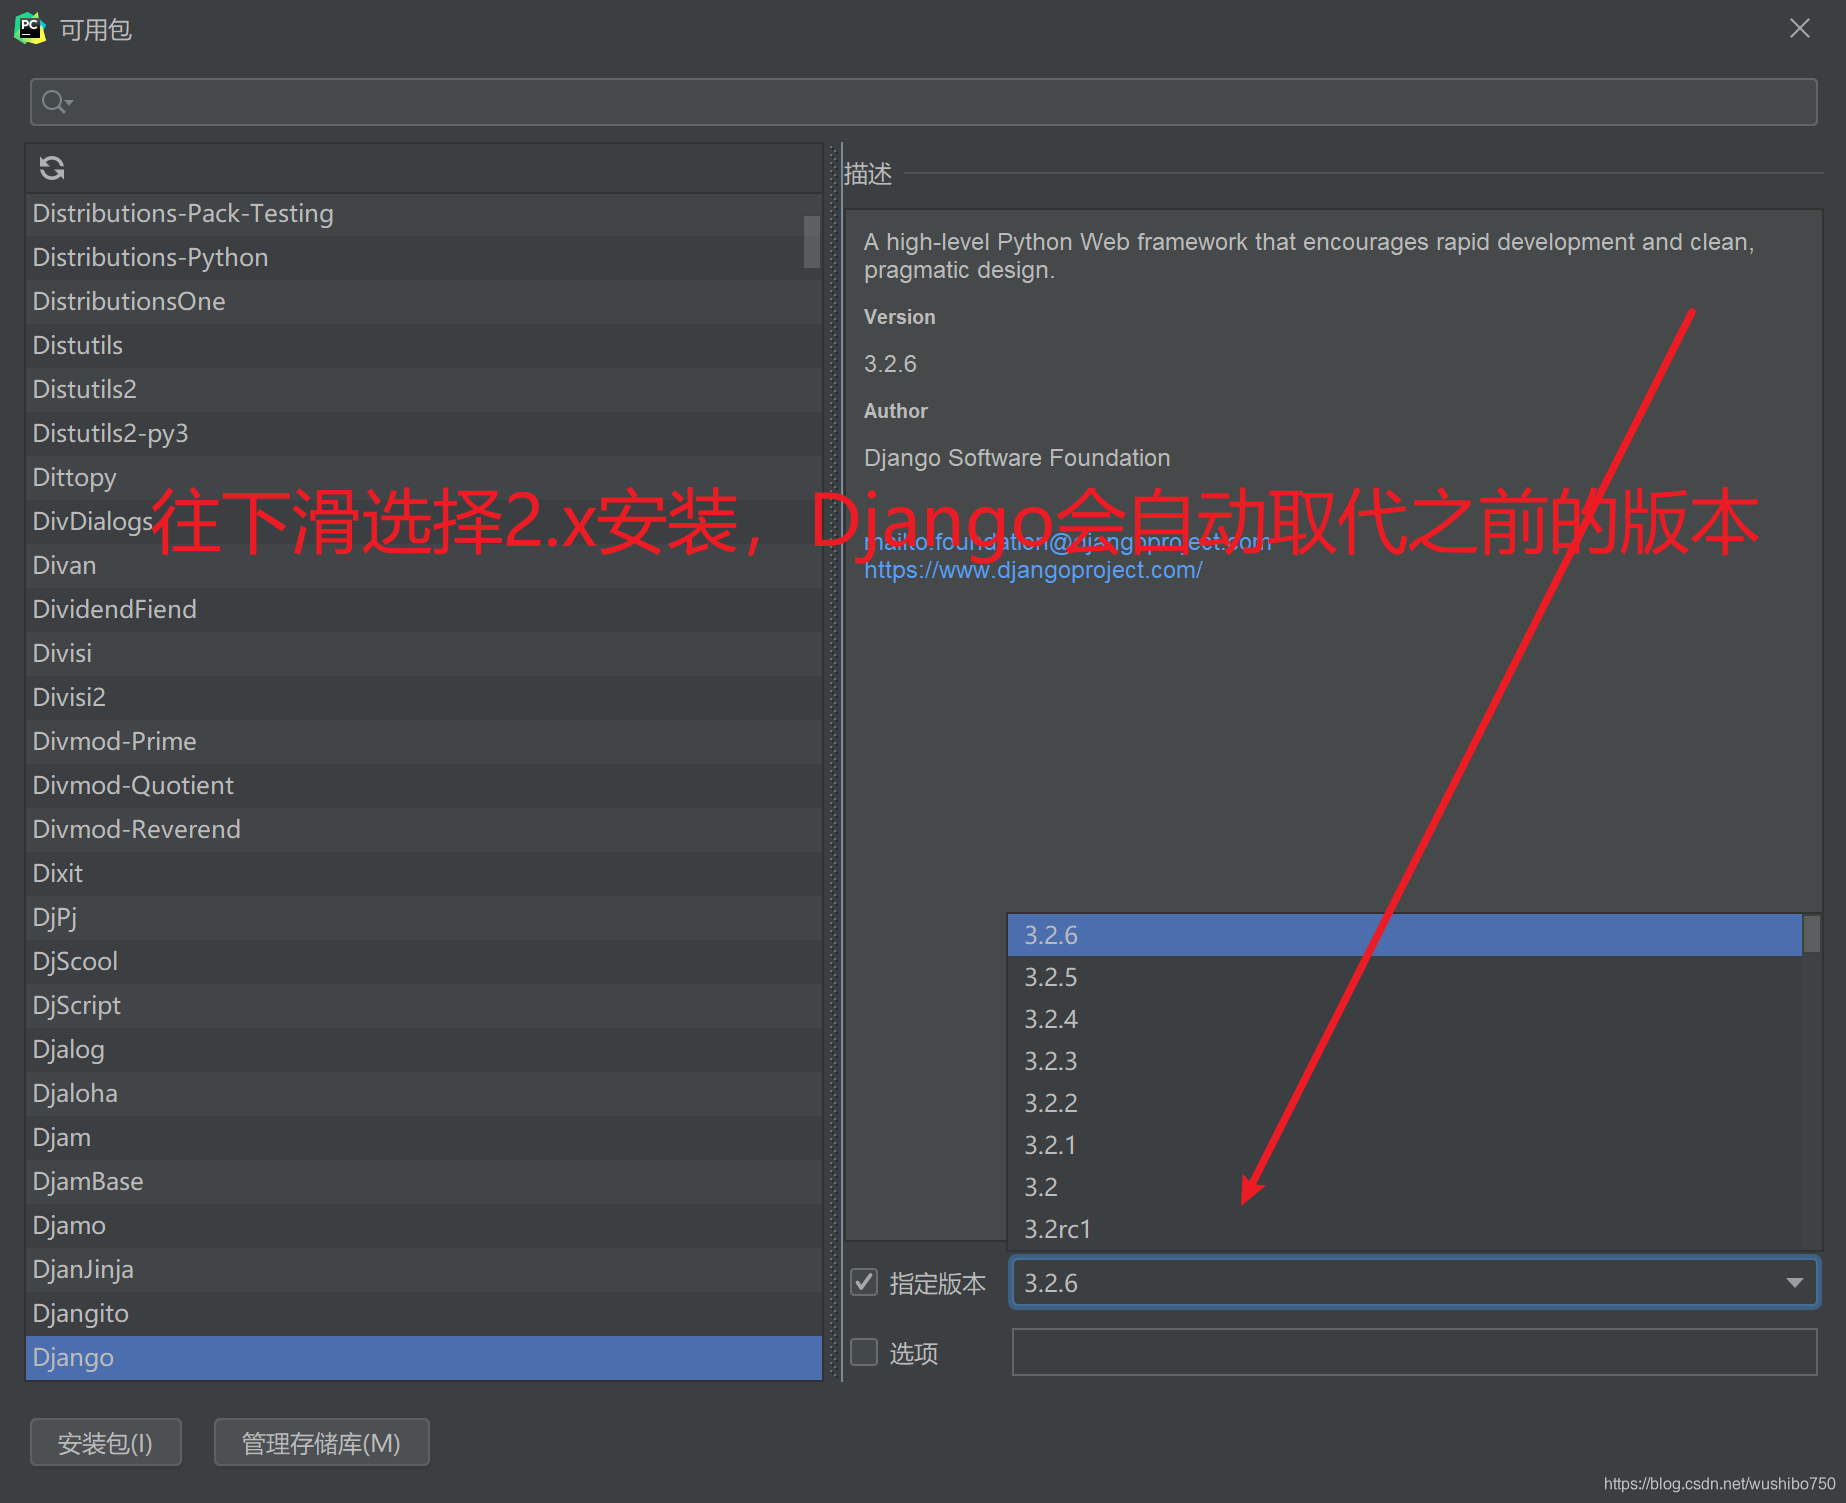Select the Djaloha package

(424, 1094)
